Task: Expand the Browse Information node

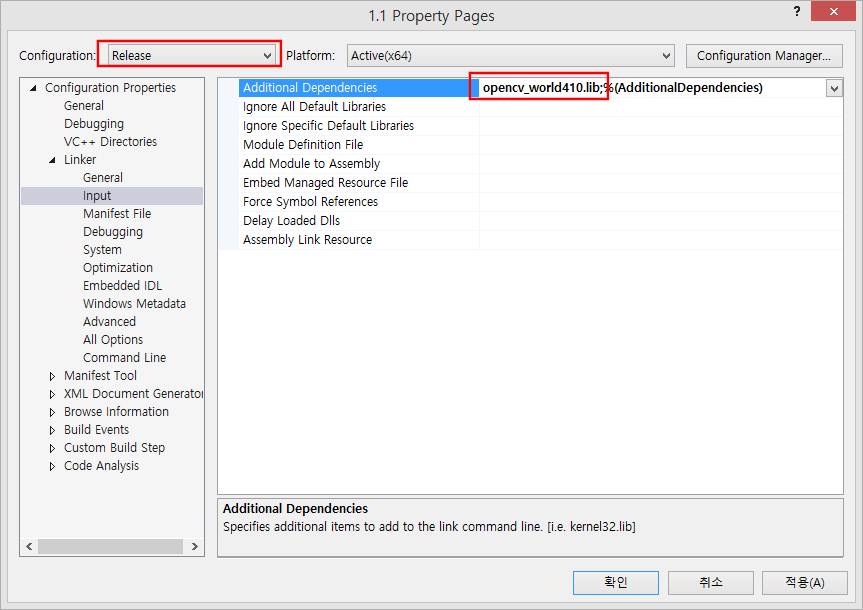Action: [x=53, y=412]
